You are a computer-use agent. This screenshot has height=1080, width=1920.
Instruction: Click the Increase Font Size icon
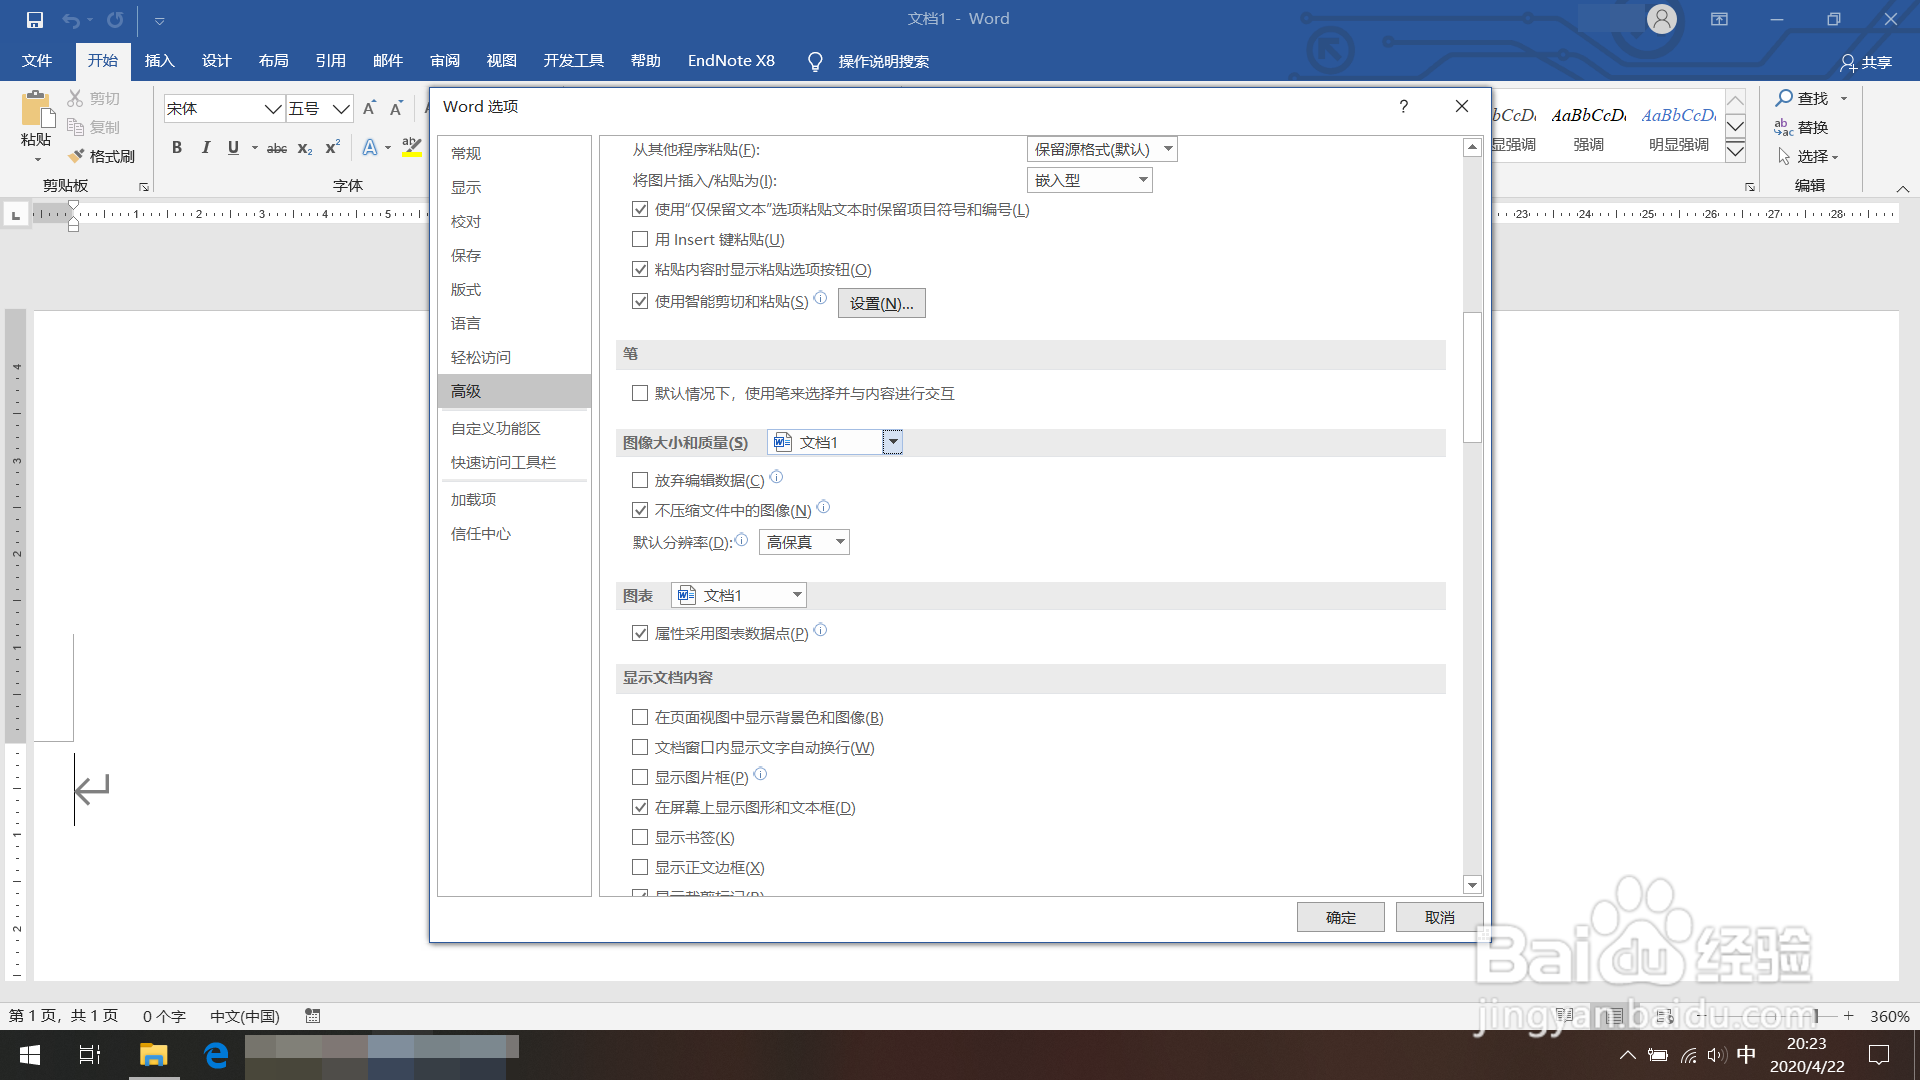[369, 108]
